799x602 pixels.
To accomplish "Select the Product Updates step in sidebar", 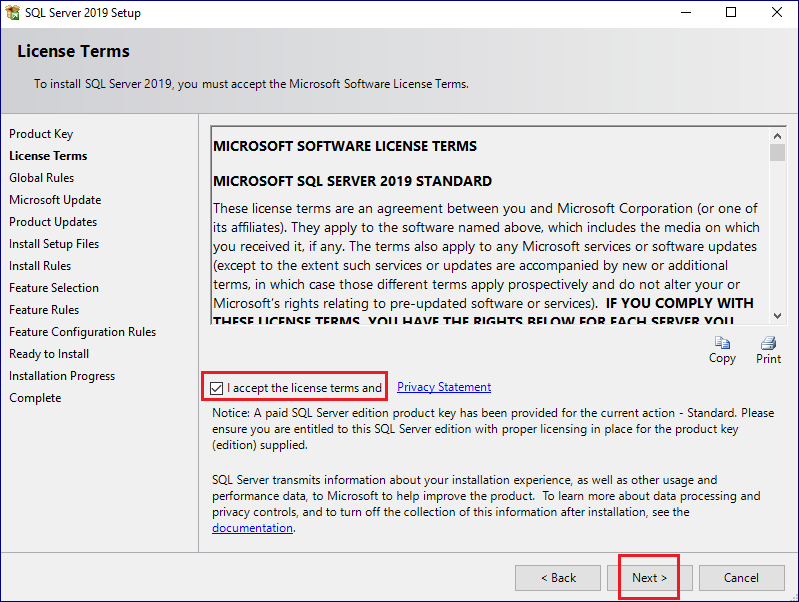I will 53,222.
